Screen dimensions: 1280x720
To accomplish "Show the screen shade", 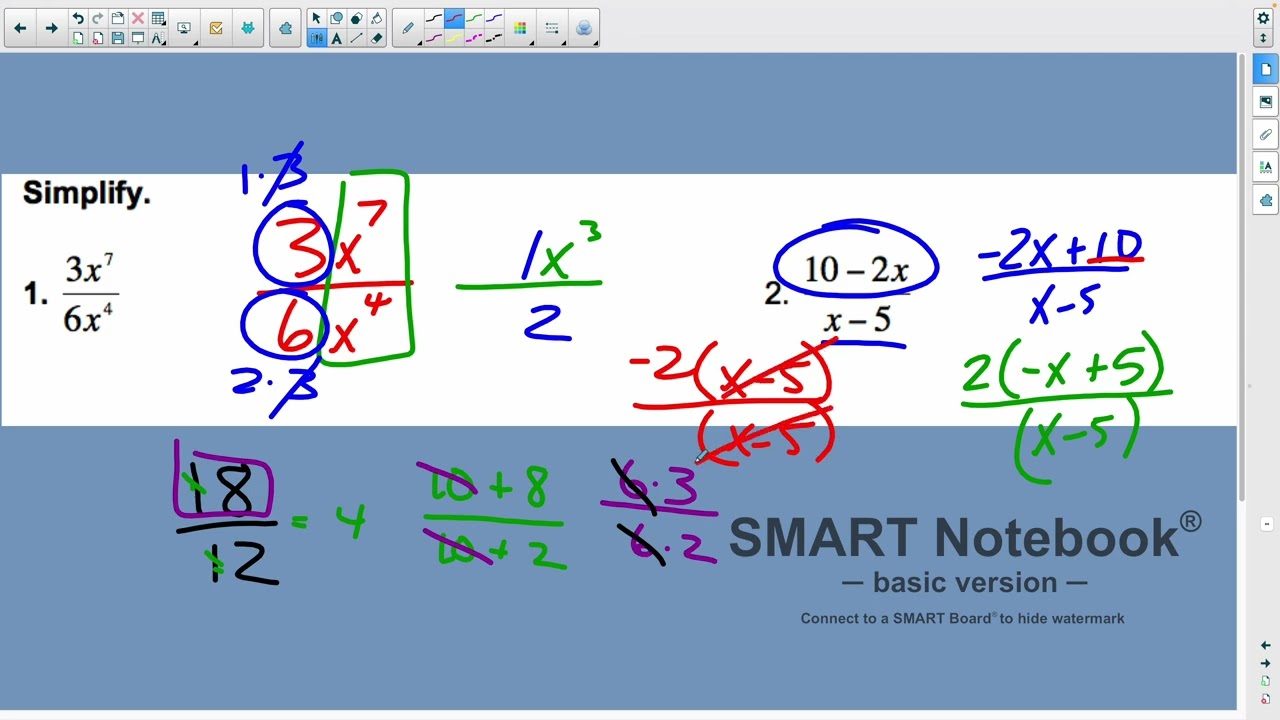I will coord(138,38).
